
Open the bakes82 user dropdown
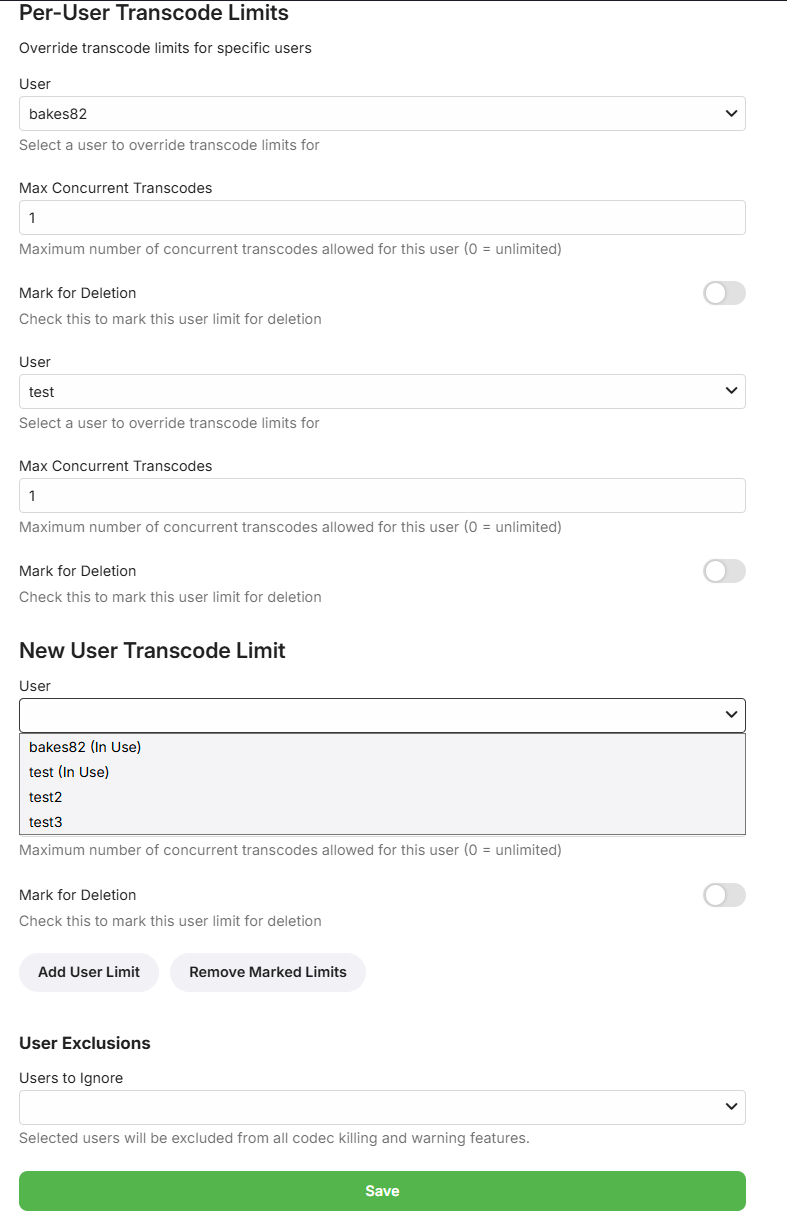tap(382, 114)
